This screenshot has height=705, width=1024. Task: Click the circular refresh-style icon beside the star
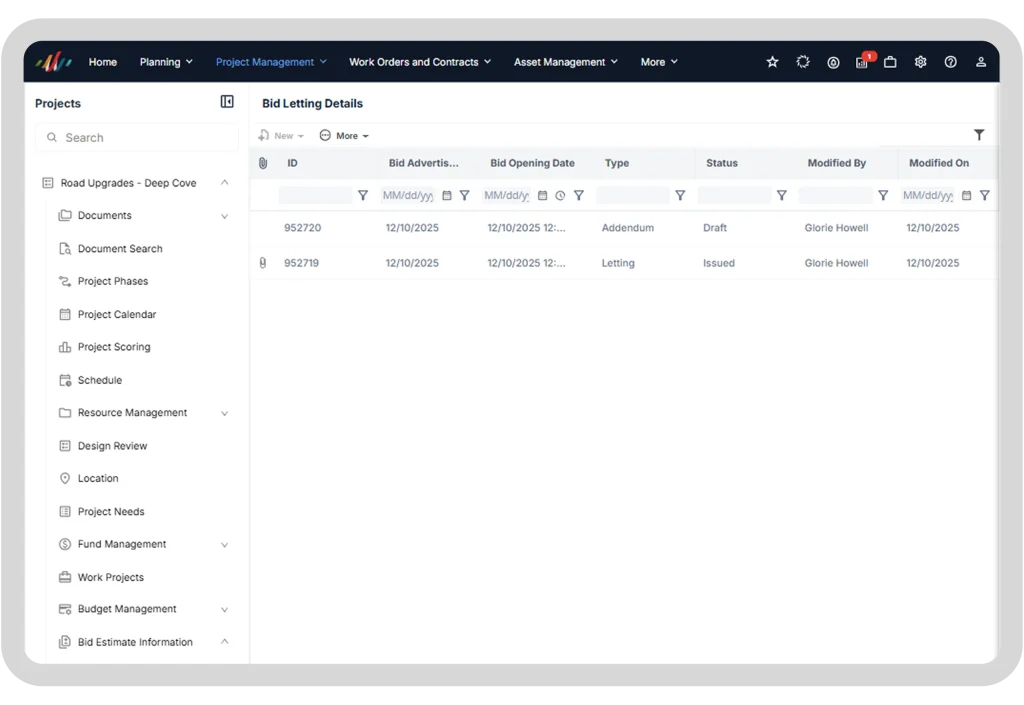(x=803, y=62)
